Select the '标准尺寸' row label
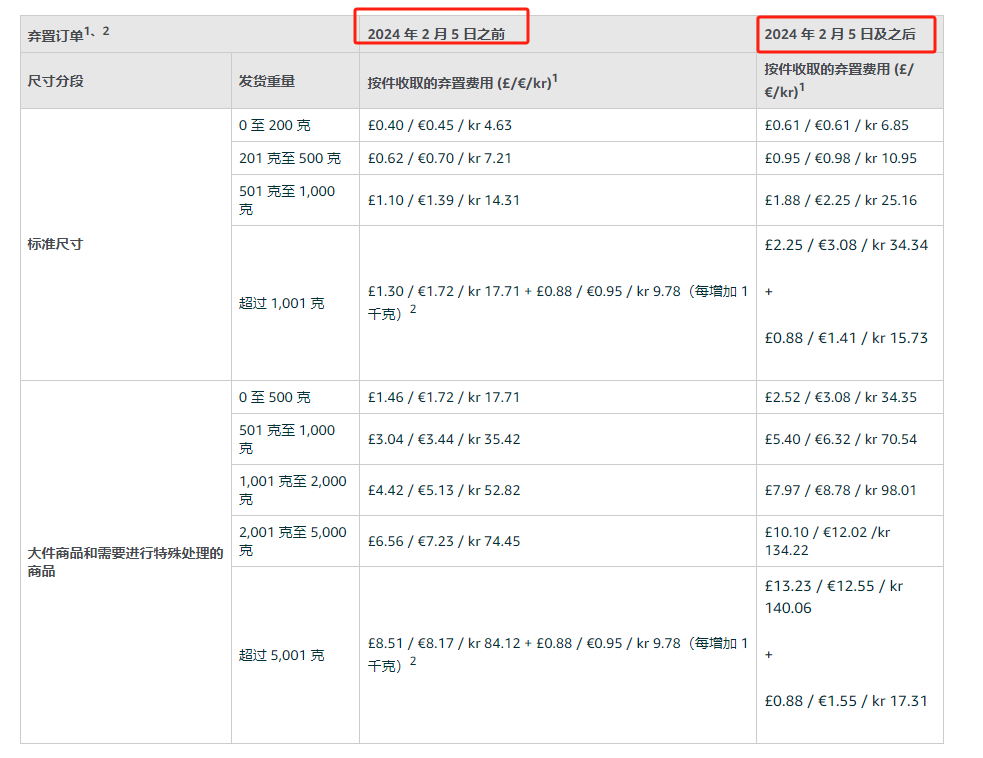983x758 pixels. click(56, 244)
